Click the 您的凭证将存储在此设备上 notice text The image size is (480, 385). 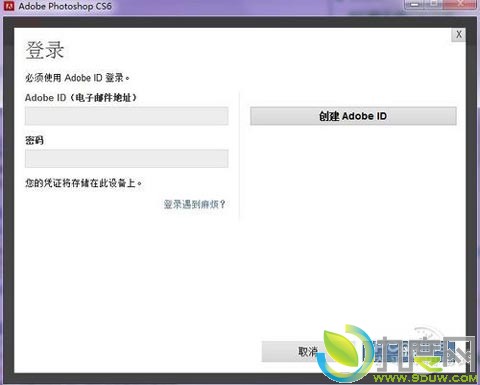pyautogui.click(x=84, y=183)
